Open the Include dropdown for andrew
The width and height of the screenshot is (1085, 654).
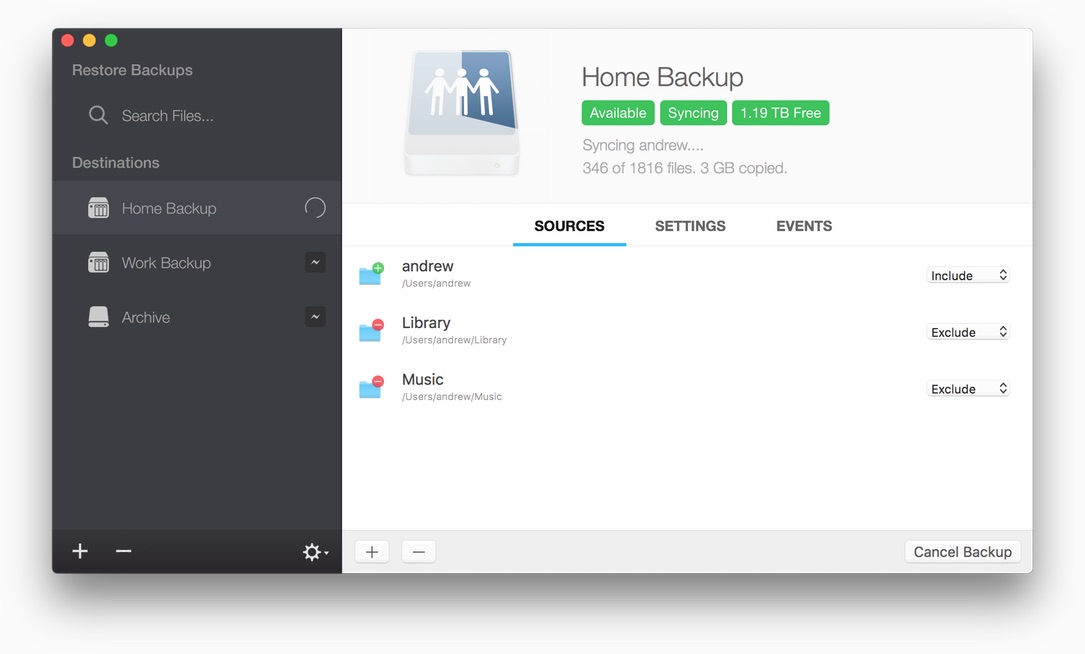[x=968, y=275]
